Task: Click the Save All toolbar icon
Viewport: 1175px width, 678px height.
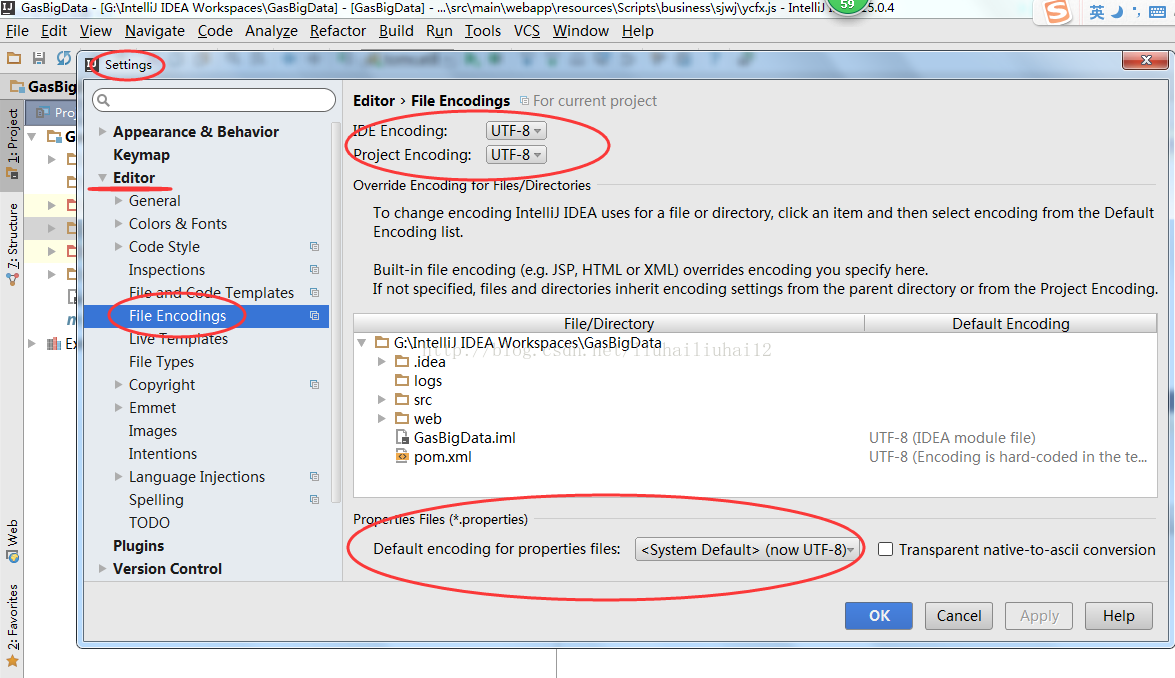Action: click(39, 59)
